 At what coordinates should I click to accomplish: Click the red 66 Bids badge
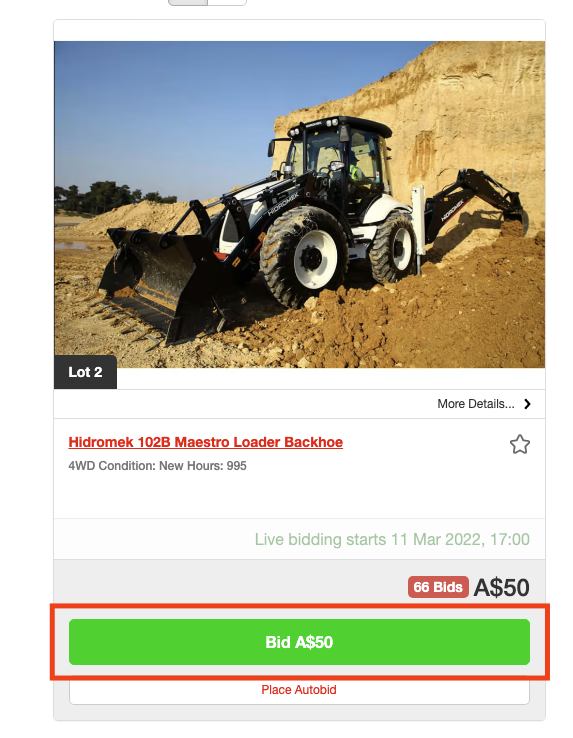coord(438,587)
